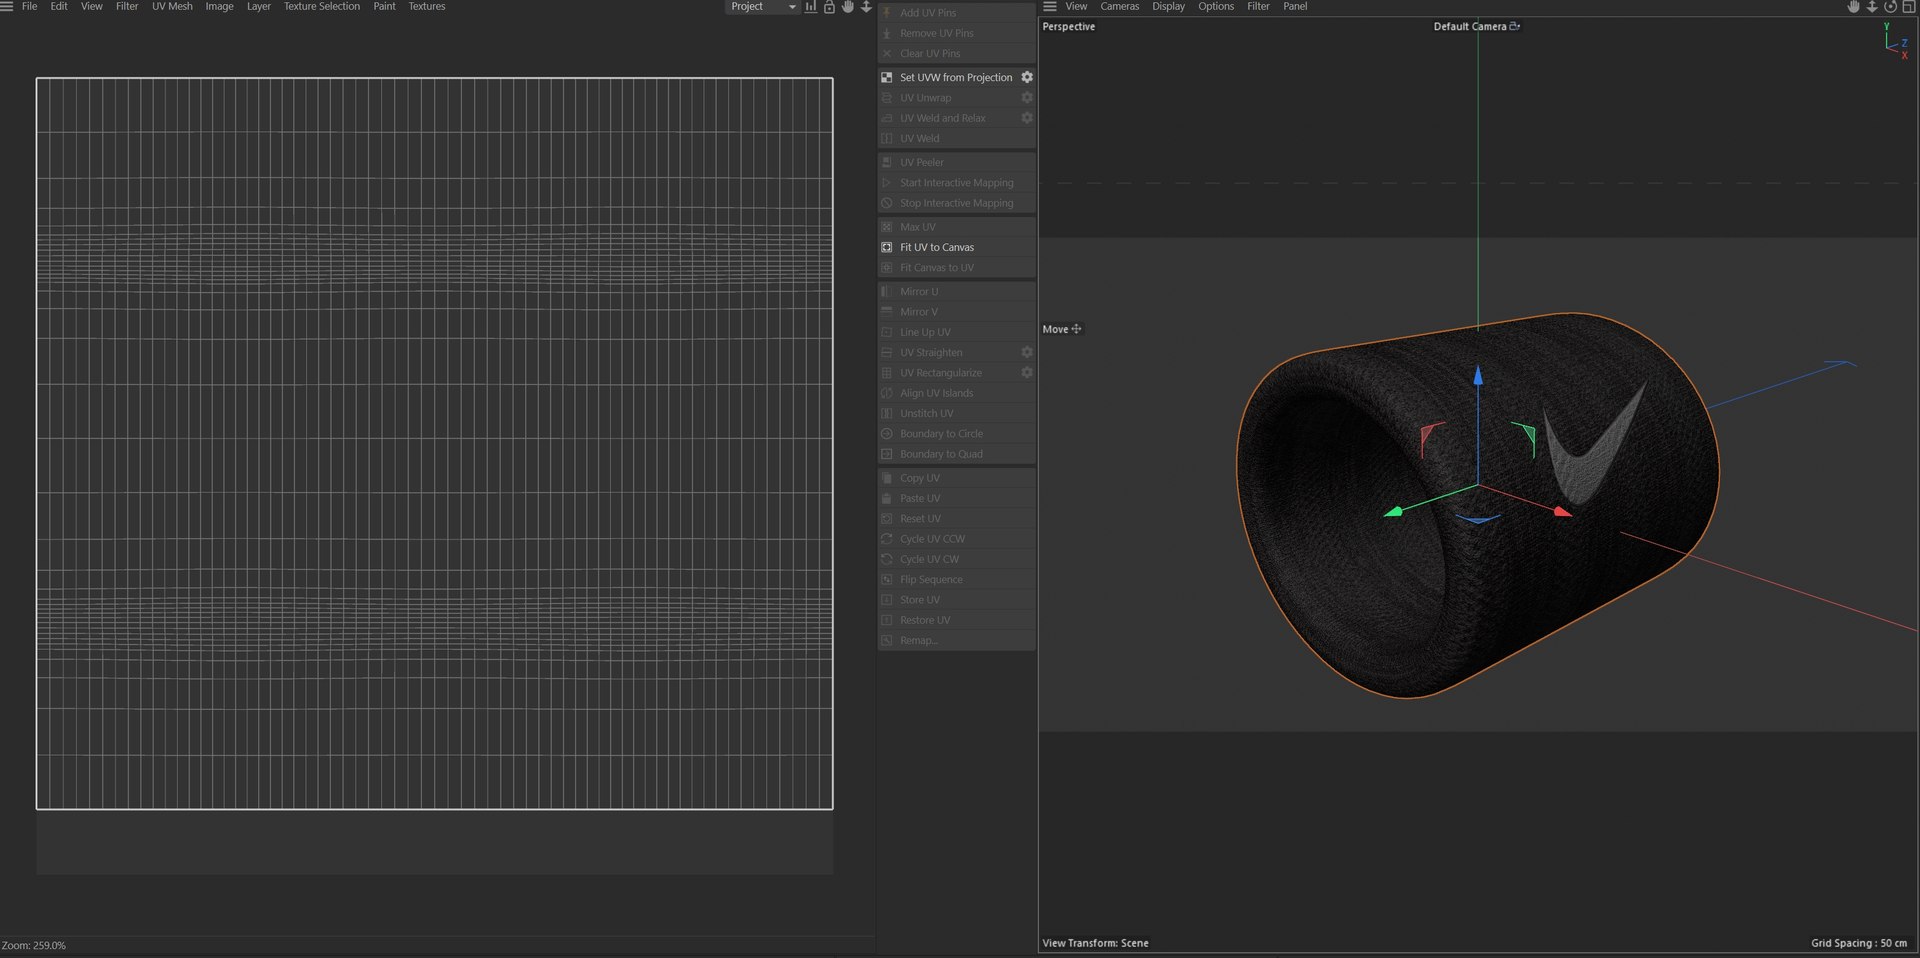Open the UV Mesh menu
1920x958 pixels.
[172, 6]
